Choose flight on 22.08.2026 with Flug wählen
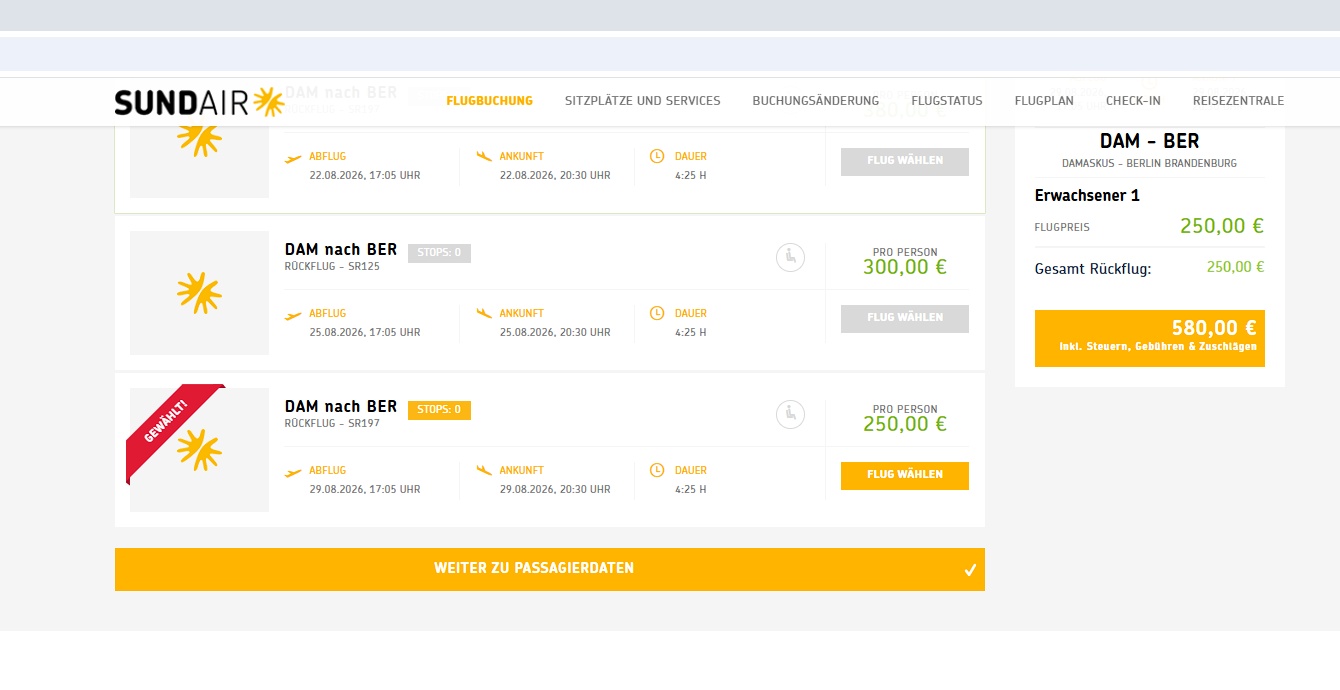 905,161
